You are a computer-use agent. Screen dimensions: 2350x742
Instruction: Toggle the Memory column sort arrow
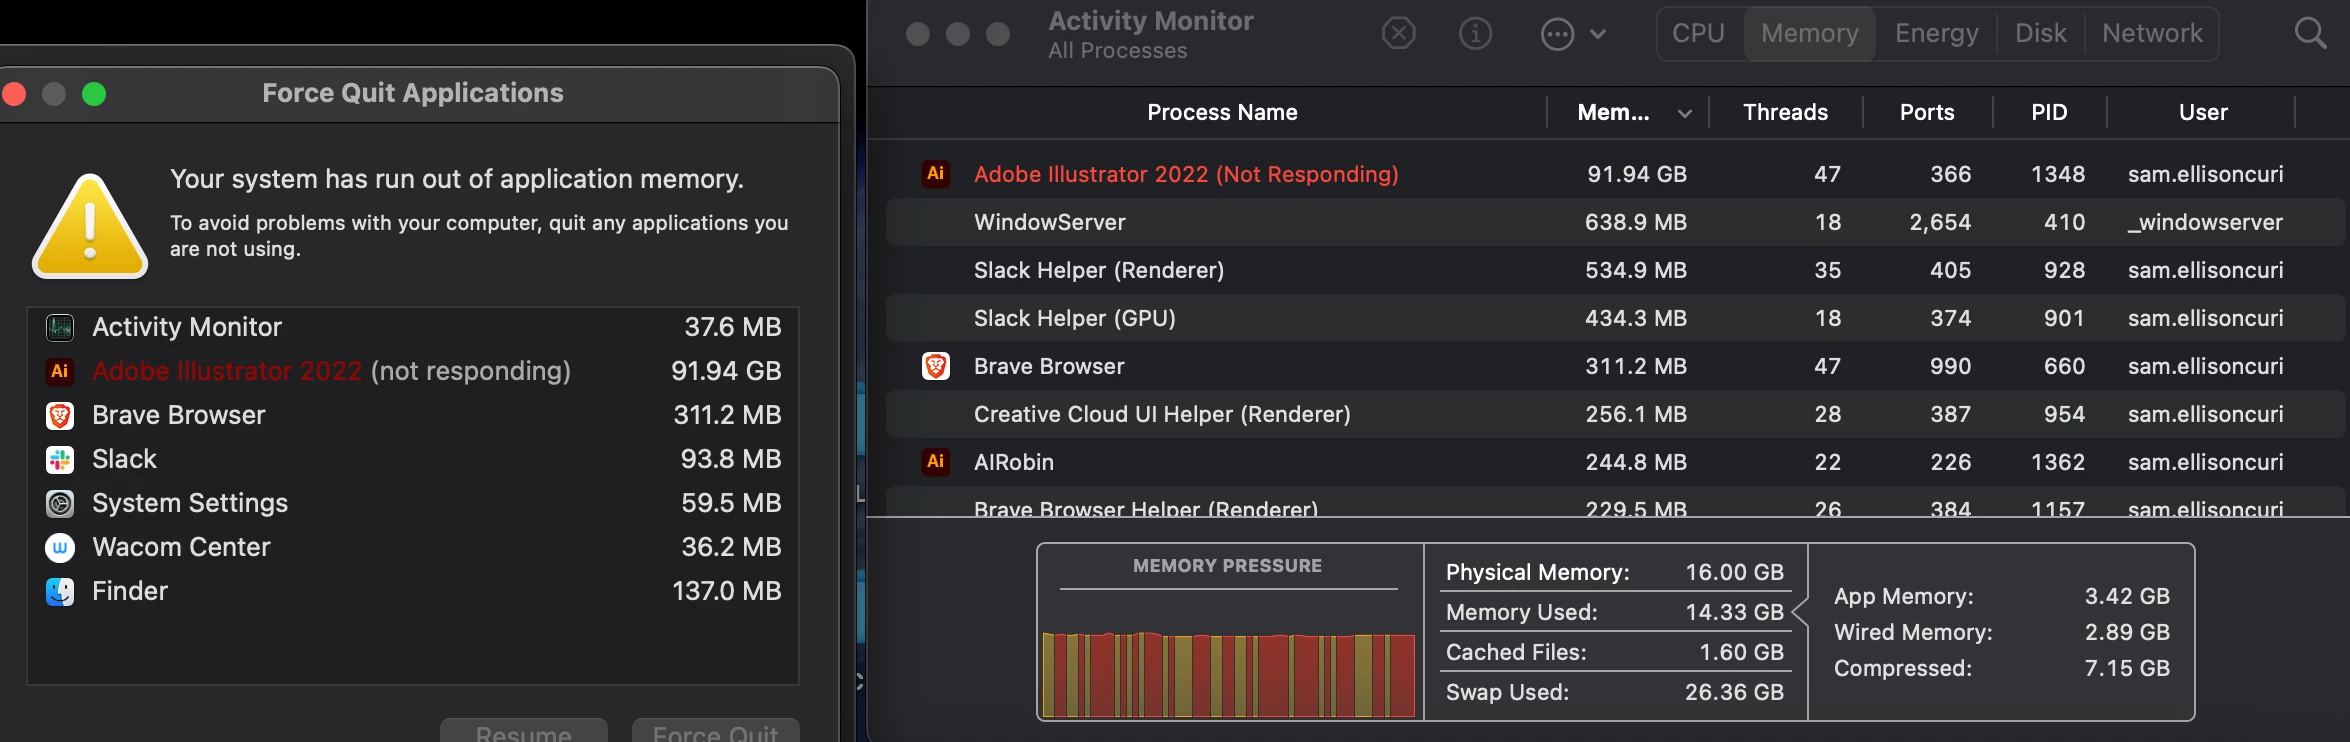point(1685,113)
